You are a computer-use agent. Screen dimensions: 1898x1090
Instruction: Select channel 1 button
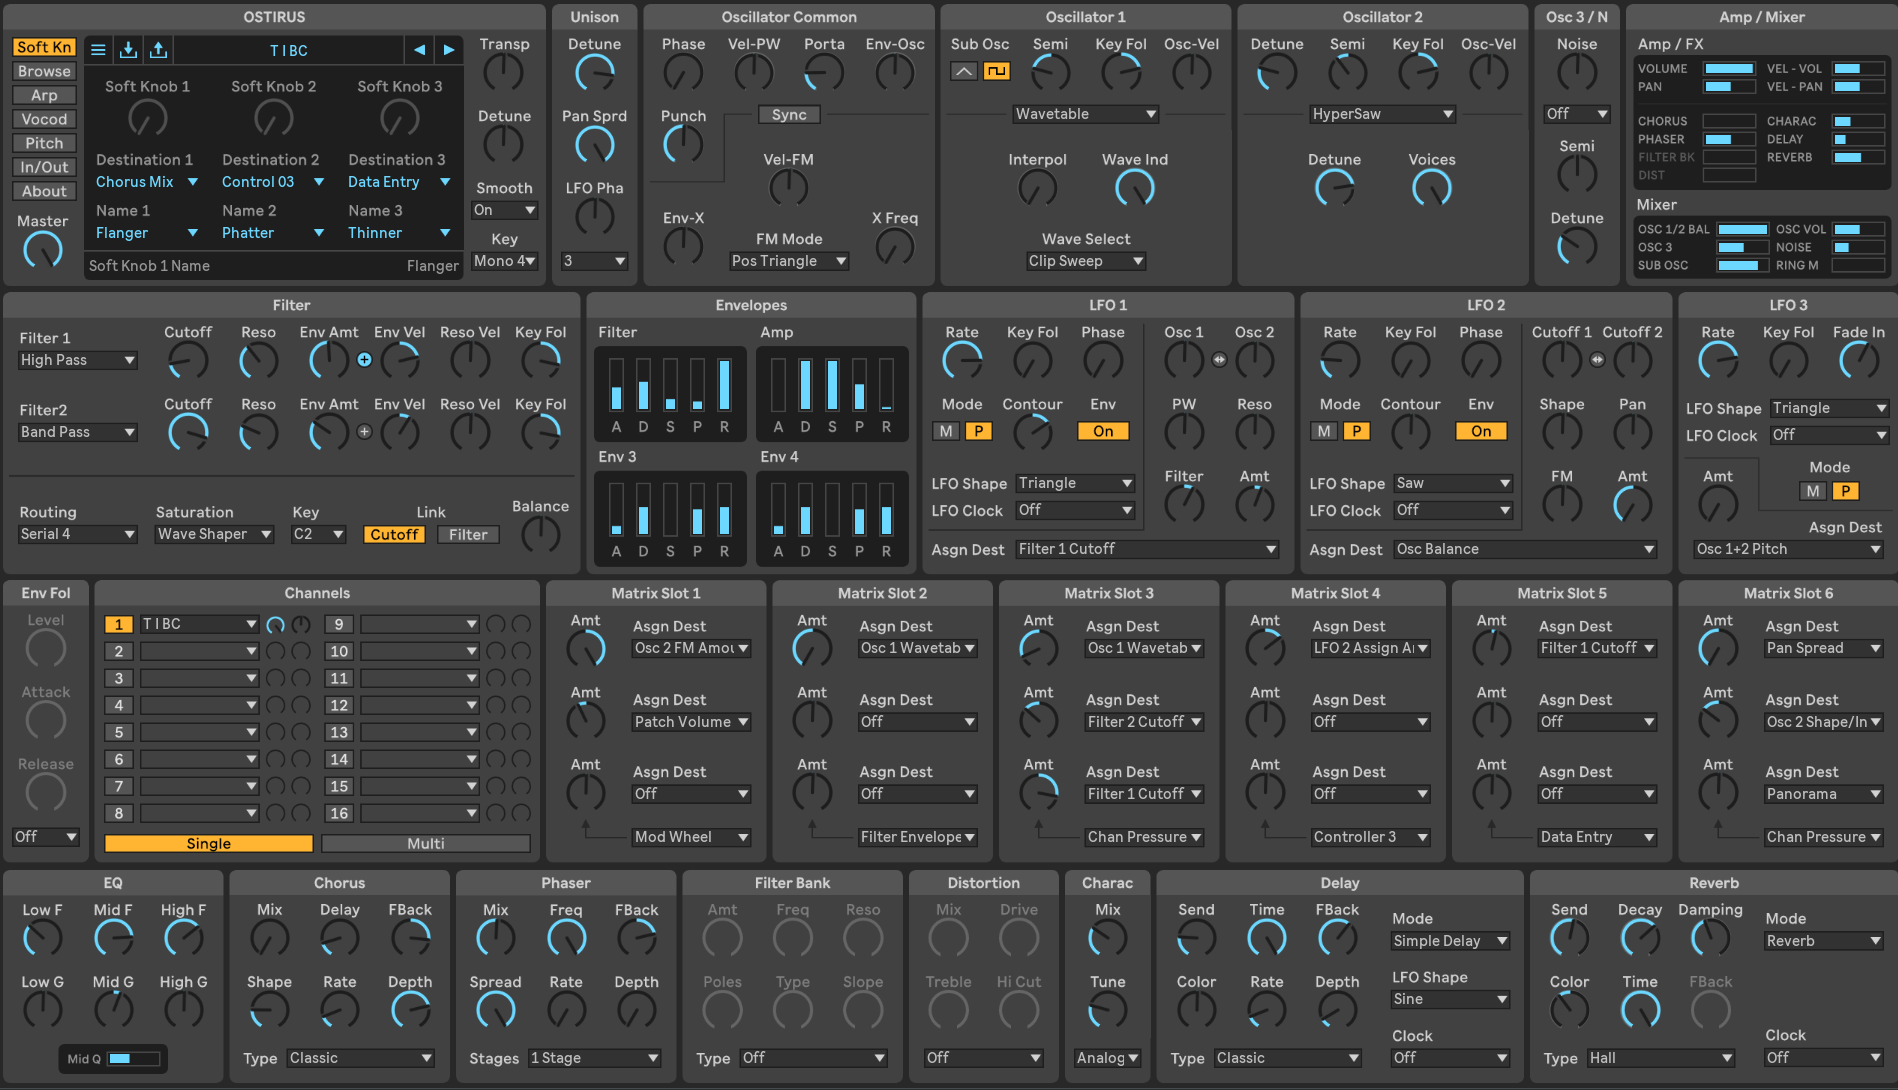(x=118, y=624)
